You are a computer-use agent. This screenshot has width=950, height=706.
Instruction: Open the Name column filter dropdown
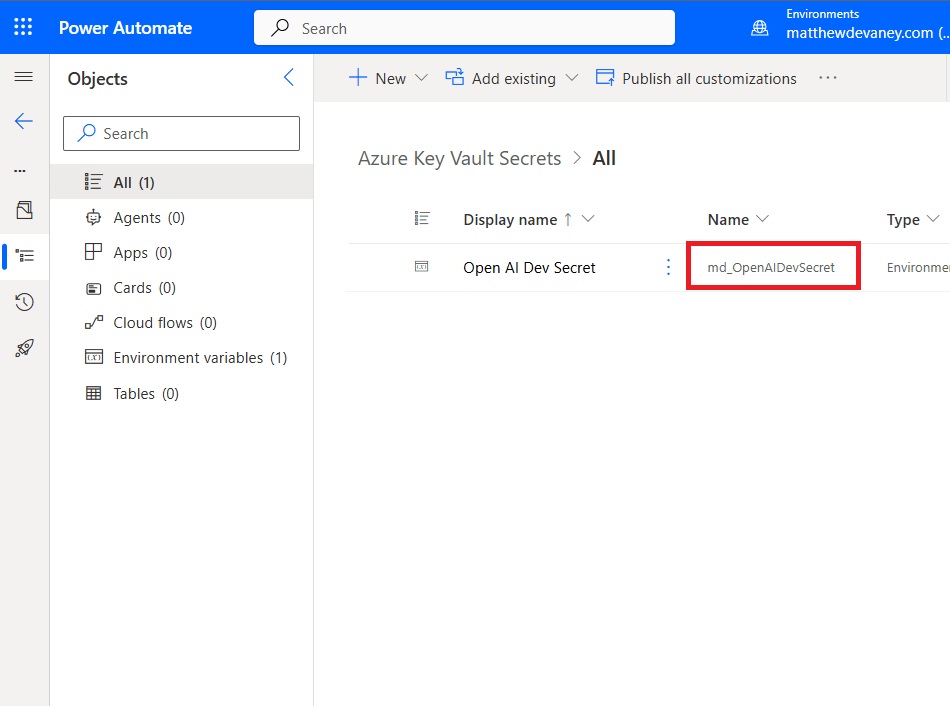tap(763, 219)
